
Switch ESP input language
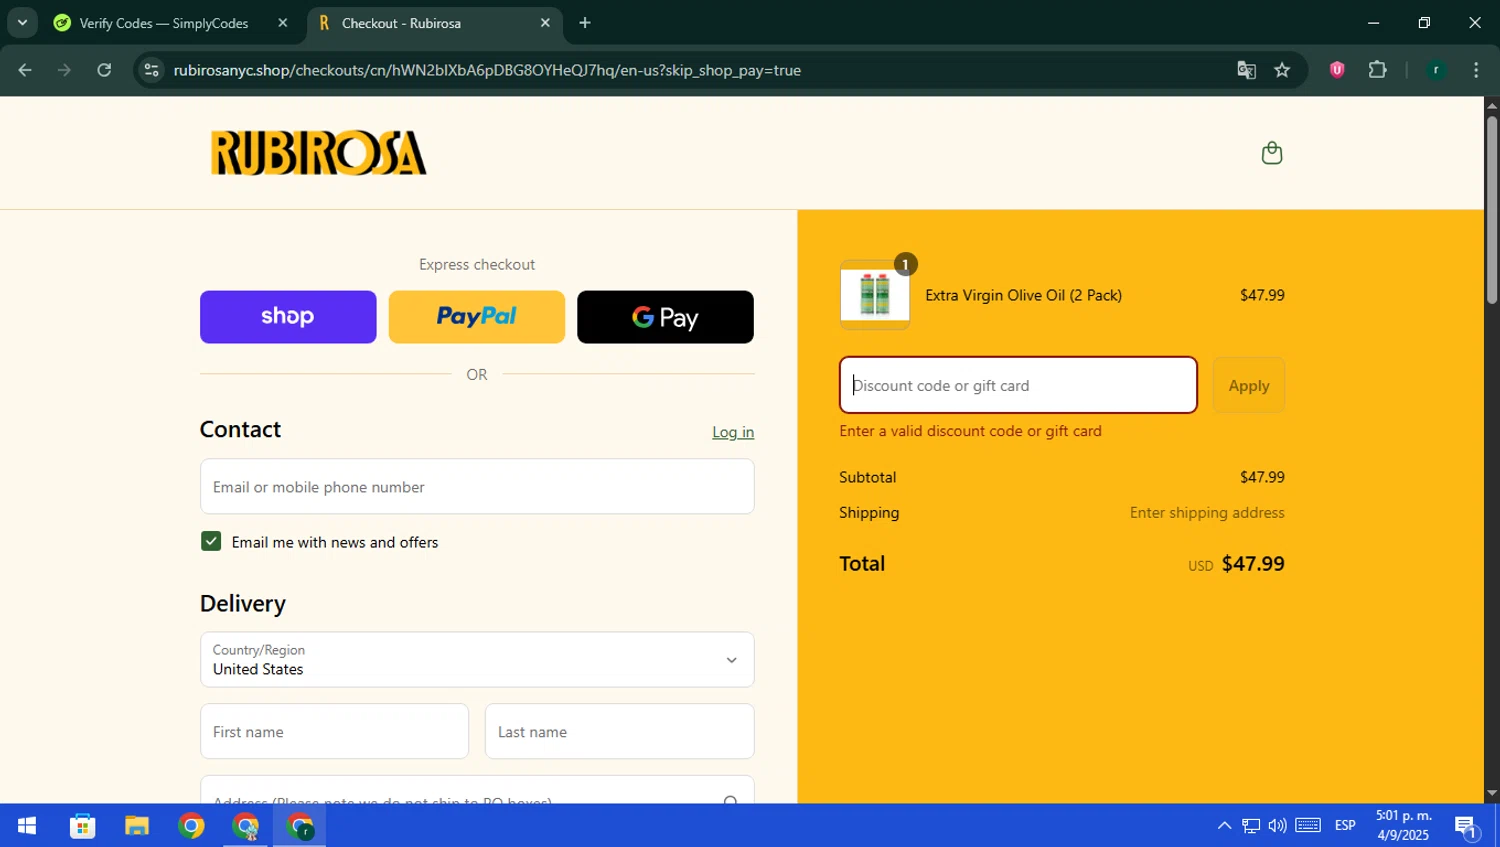[x=1345, y=826]
